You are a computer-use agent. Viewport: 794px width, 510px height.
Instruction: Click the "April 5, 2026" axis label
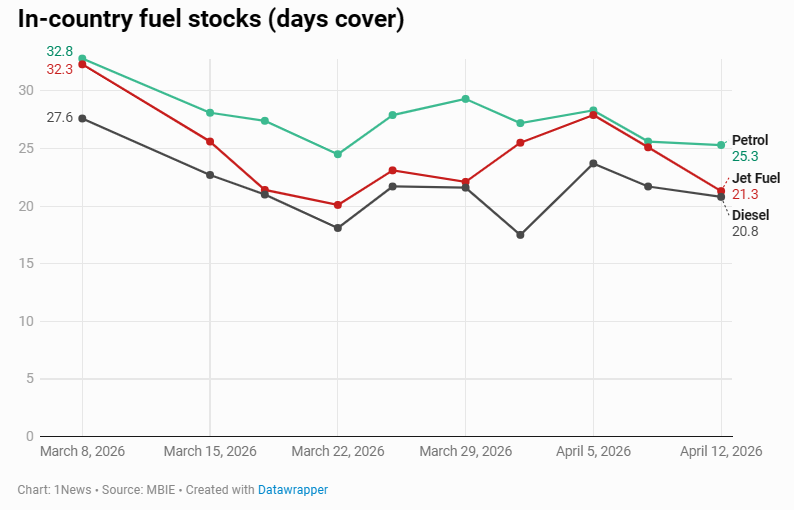(x=594, y=452)
